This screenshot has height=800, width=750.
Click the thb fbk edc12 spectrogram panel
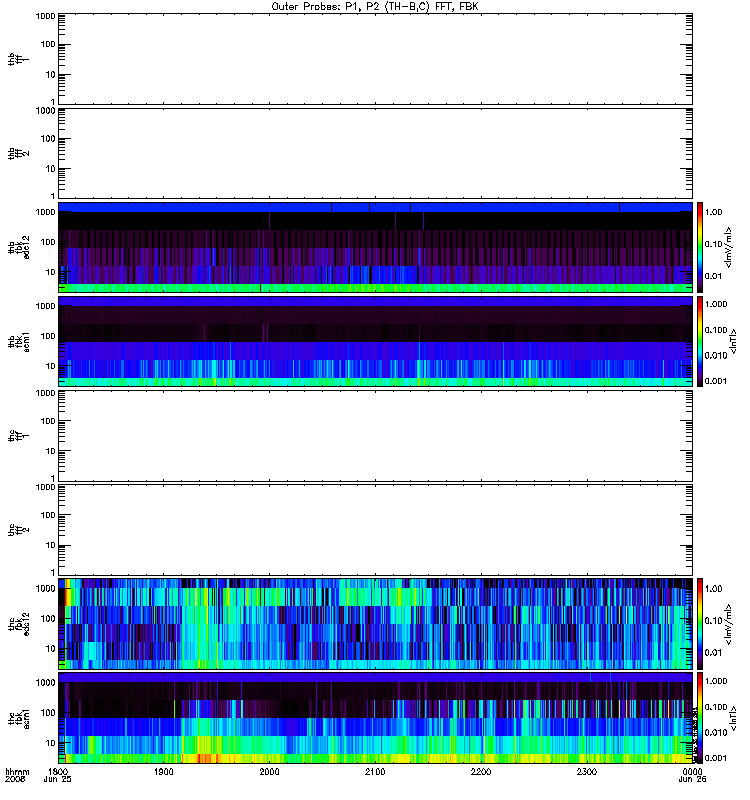(375, 247)
